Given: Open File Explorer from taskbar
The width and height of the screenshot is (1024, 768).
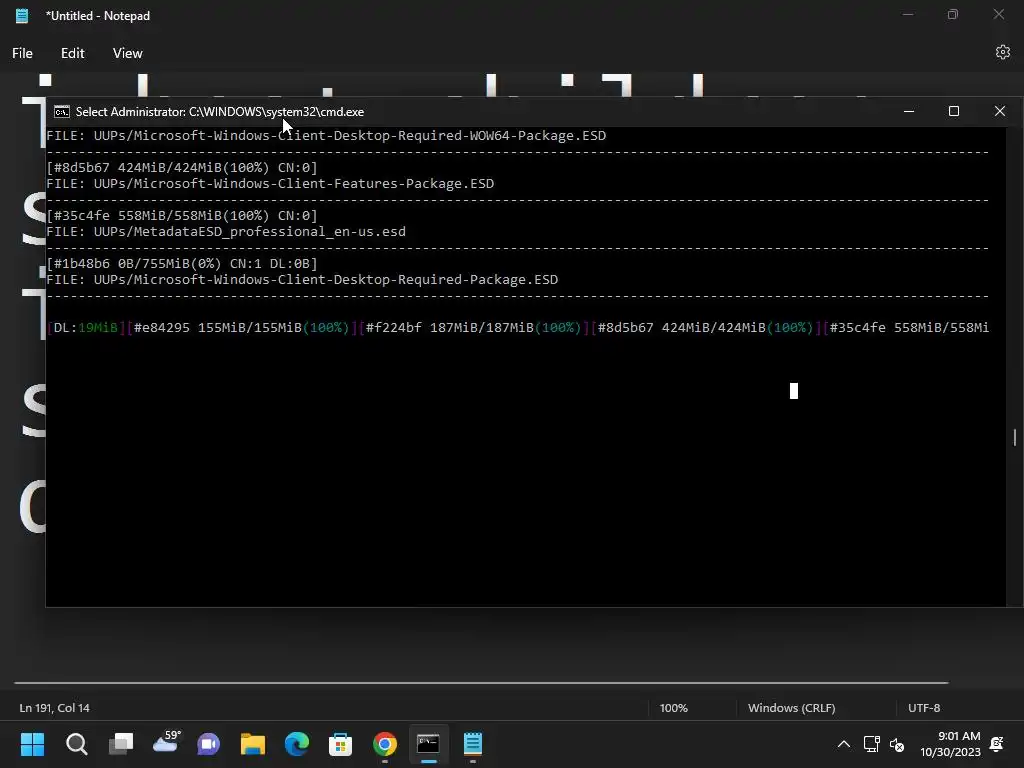Looking at the screenshot, I should (x=253, y=744).
